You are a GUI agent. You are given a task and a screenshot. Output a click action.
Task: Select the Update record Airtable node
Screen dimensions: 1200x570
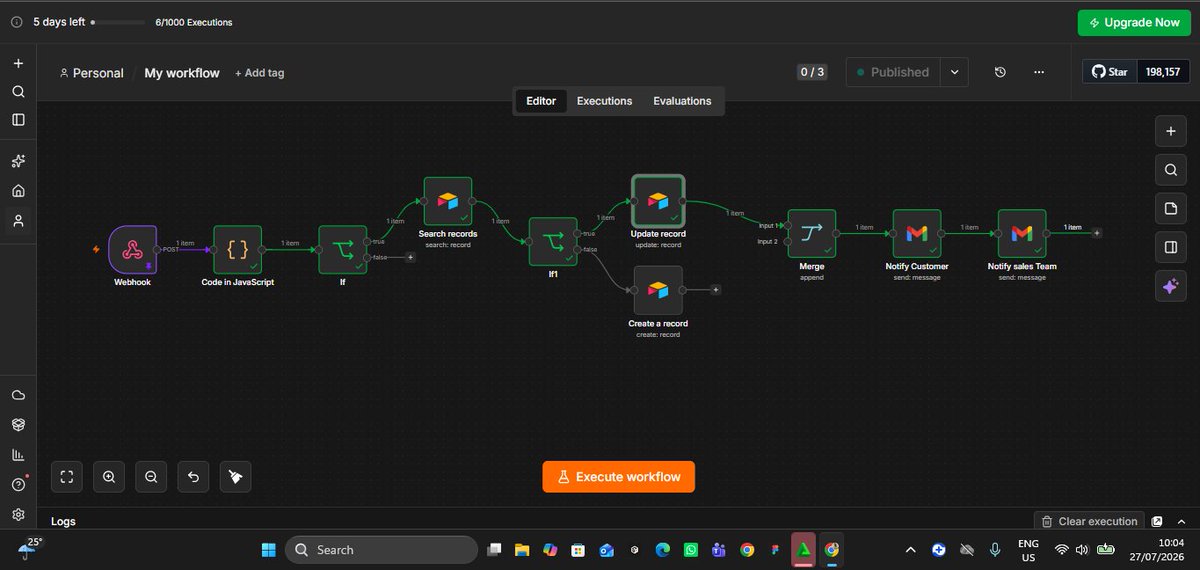pos(658,201)
